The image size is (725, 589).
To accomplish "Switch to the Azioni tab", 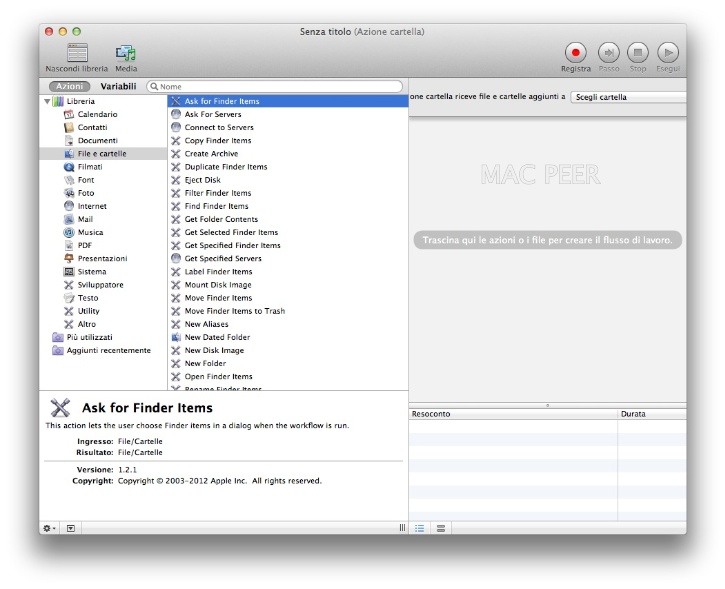I will pyautogui.click(x=69, y=86).
